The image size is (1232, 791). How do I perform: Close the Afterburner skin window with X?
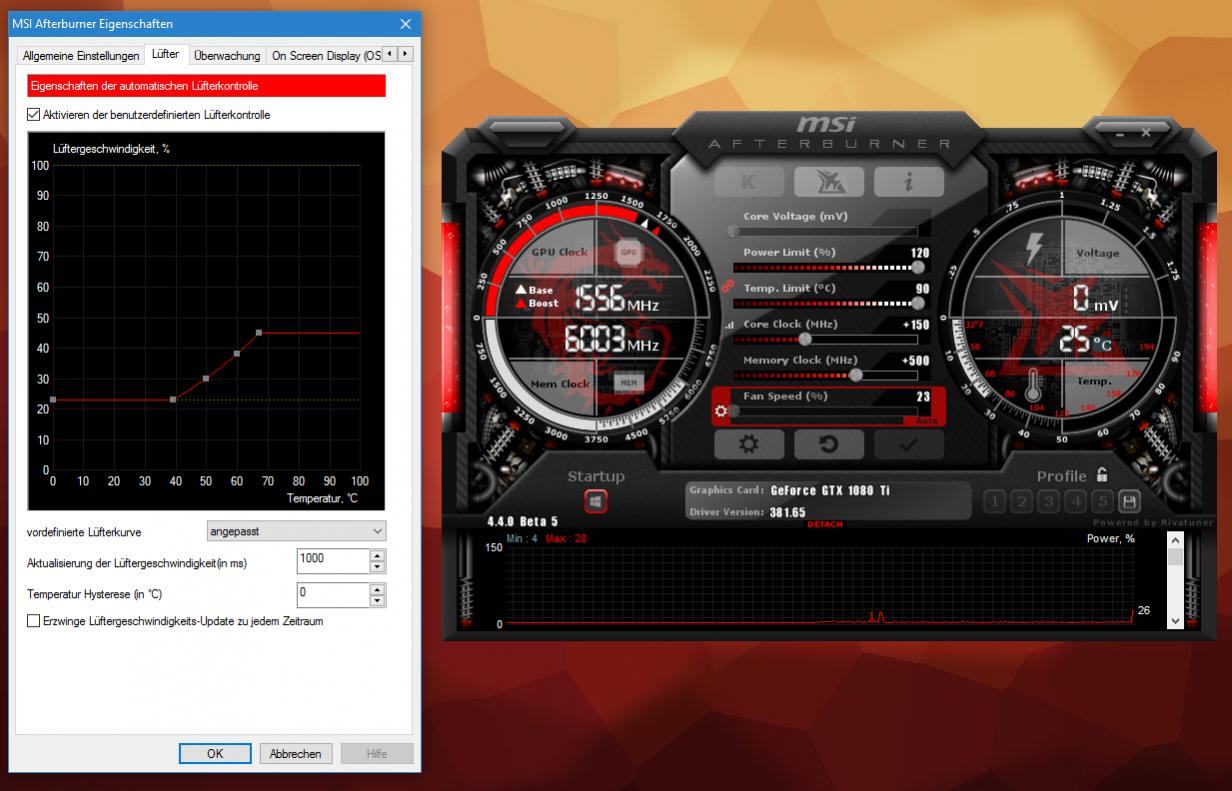point(1146,132)
